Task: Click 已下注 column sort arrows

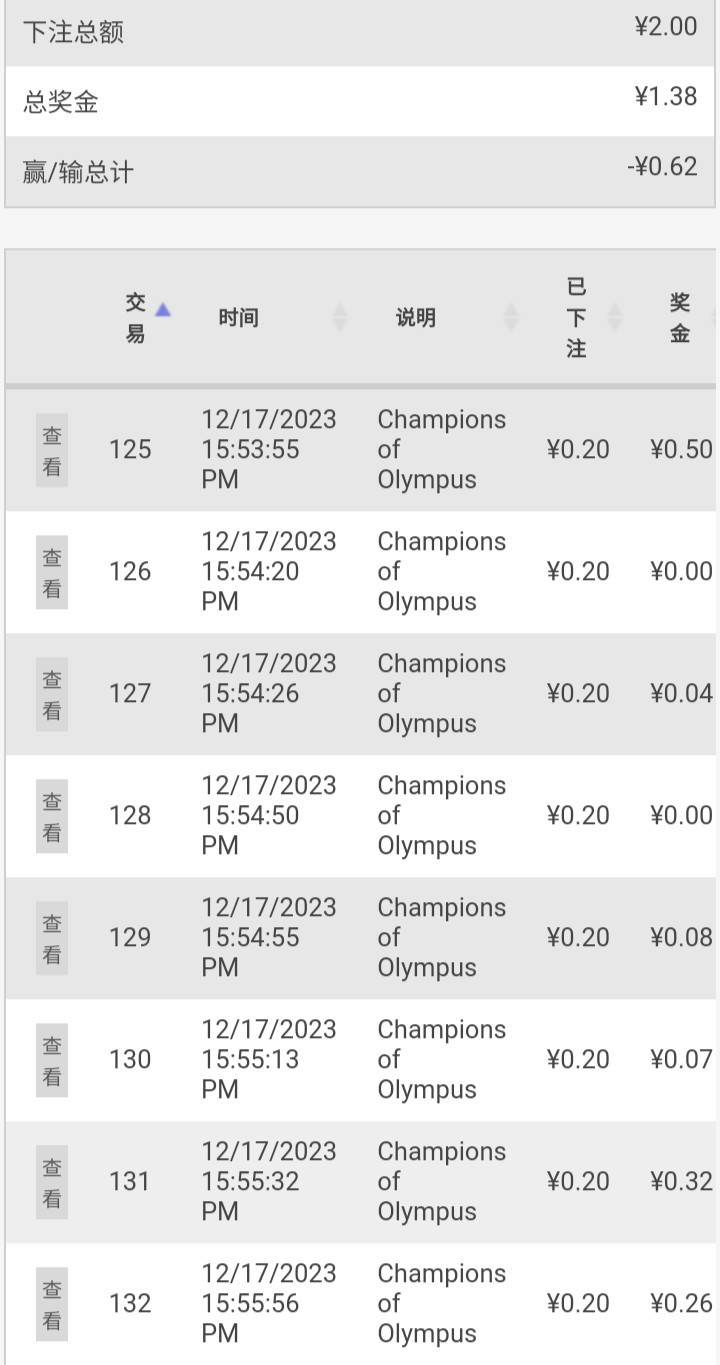Action: (615, 318)
